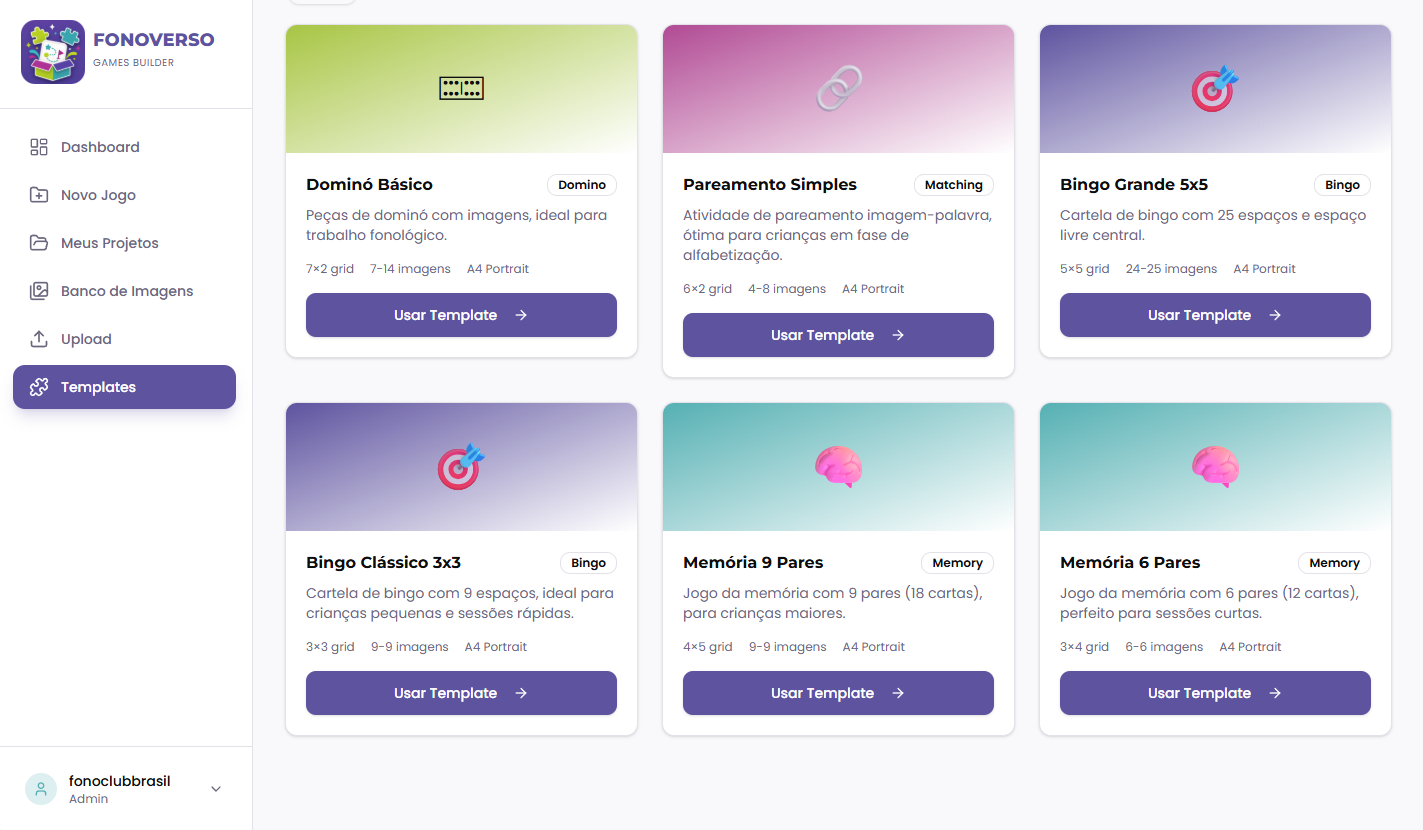Use the Pareamento Simples template
This screenshot has width=1423, height=830.
coord(838,335)
